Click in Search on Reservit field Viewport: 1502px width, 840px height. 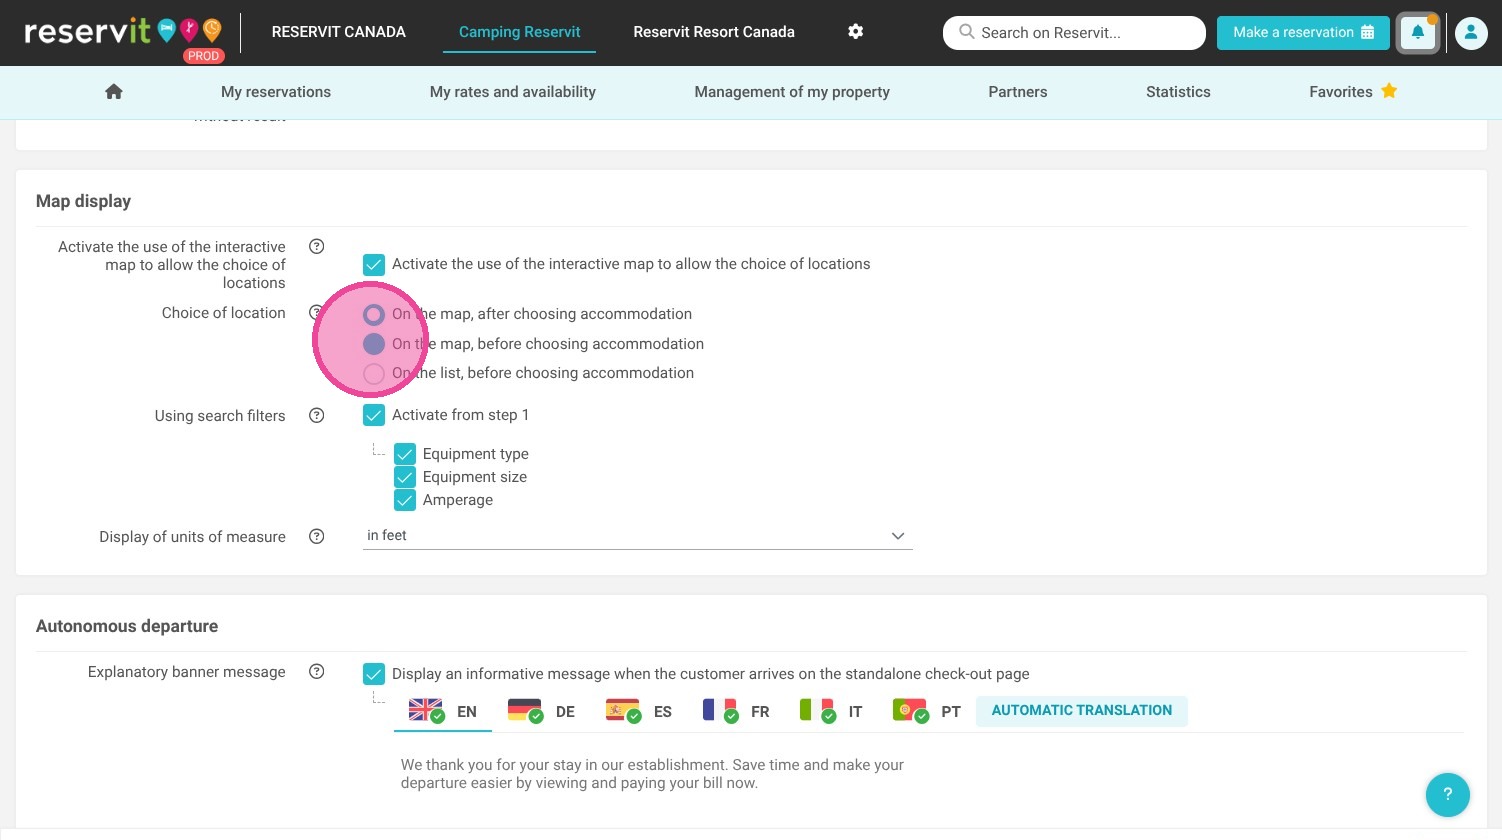coord(1074,32)
